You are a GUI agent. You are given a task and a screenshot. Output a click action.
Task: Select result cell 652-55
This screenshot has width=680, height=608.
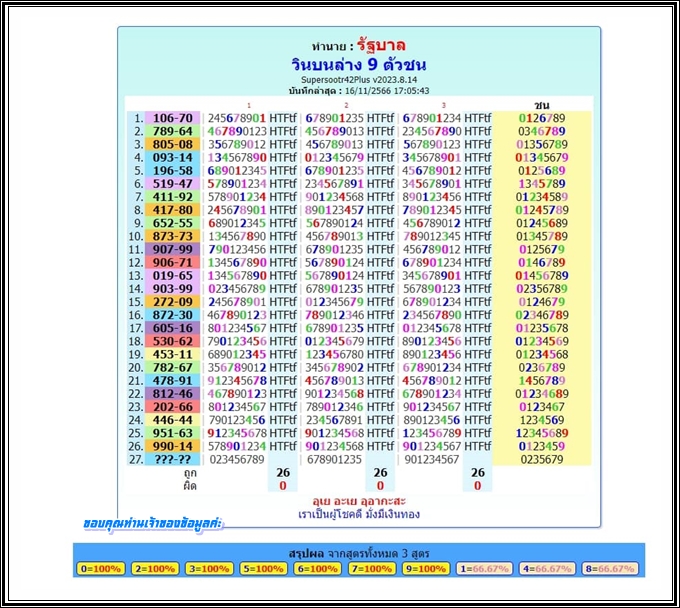click(173, 223)
